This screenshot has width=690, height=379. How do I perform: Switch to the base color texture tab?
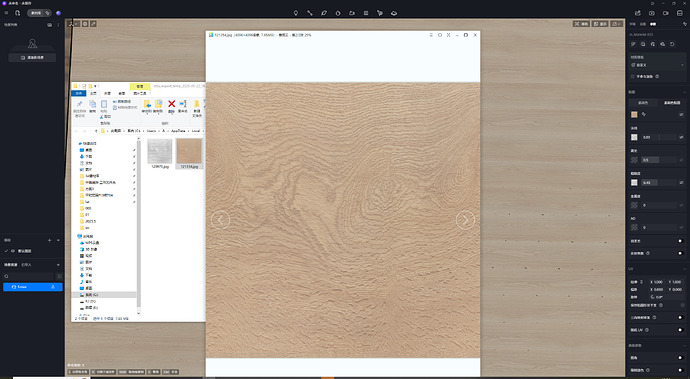pyautogui.click(x=672, y=103)
